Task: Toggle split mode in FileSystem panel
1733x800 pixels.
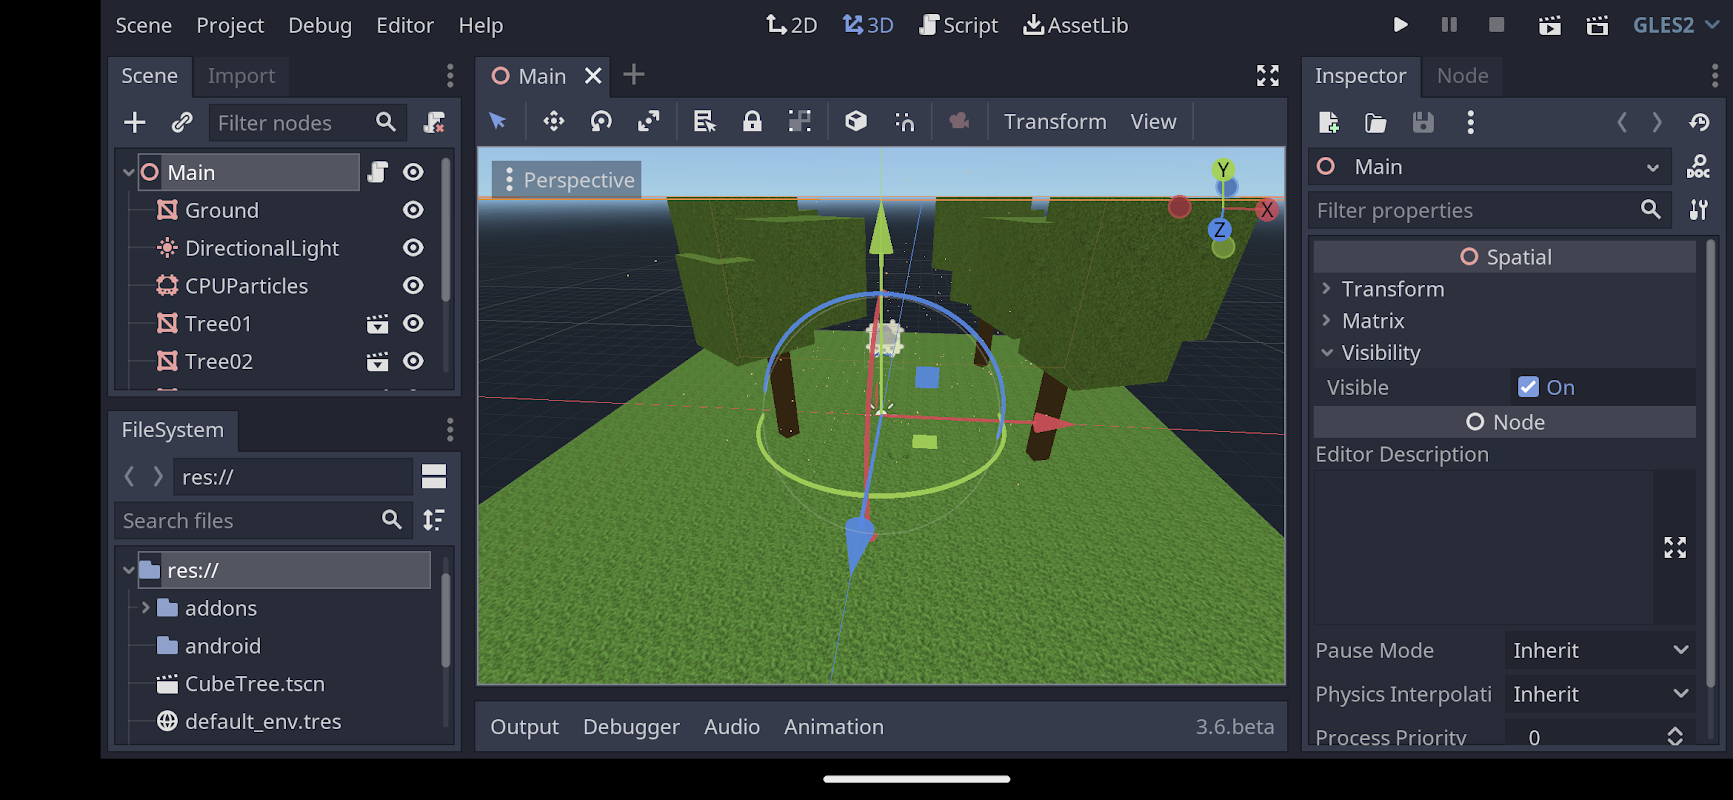Action: pos(434,477)
